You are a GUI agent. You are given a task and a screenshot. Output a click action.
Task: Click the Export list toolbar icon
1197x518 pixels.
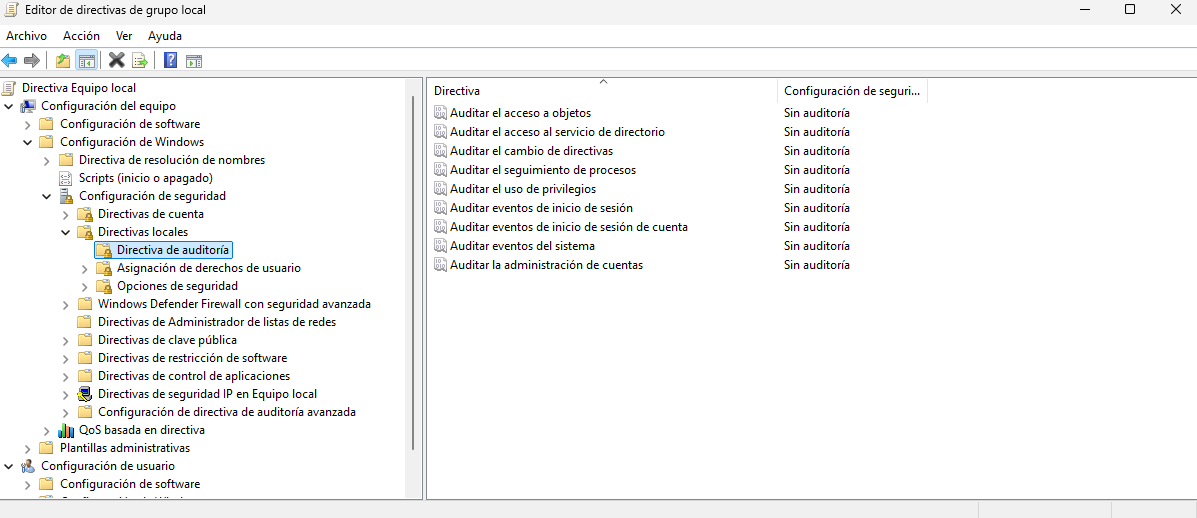[140, 60]
